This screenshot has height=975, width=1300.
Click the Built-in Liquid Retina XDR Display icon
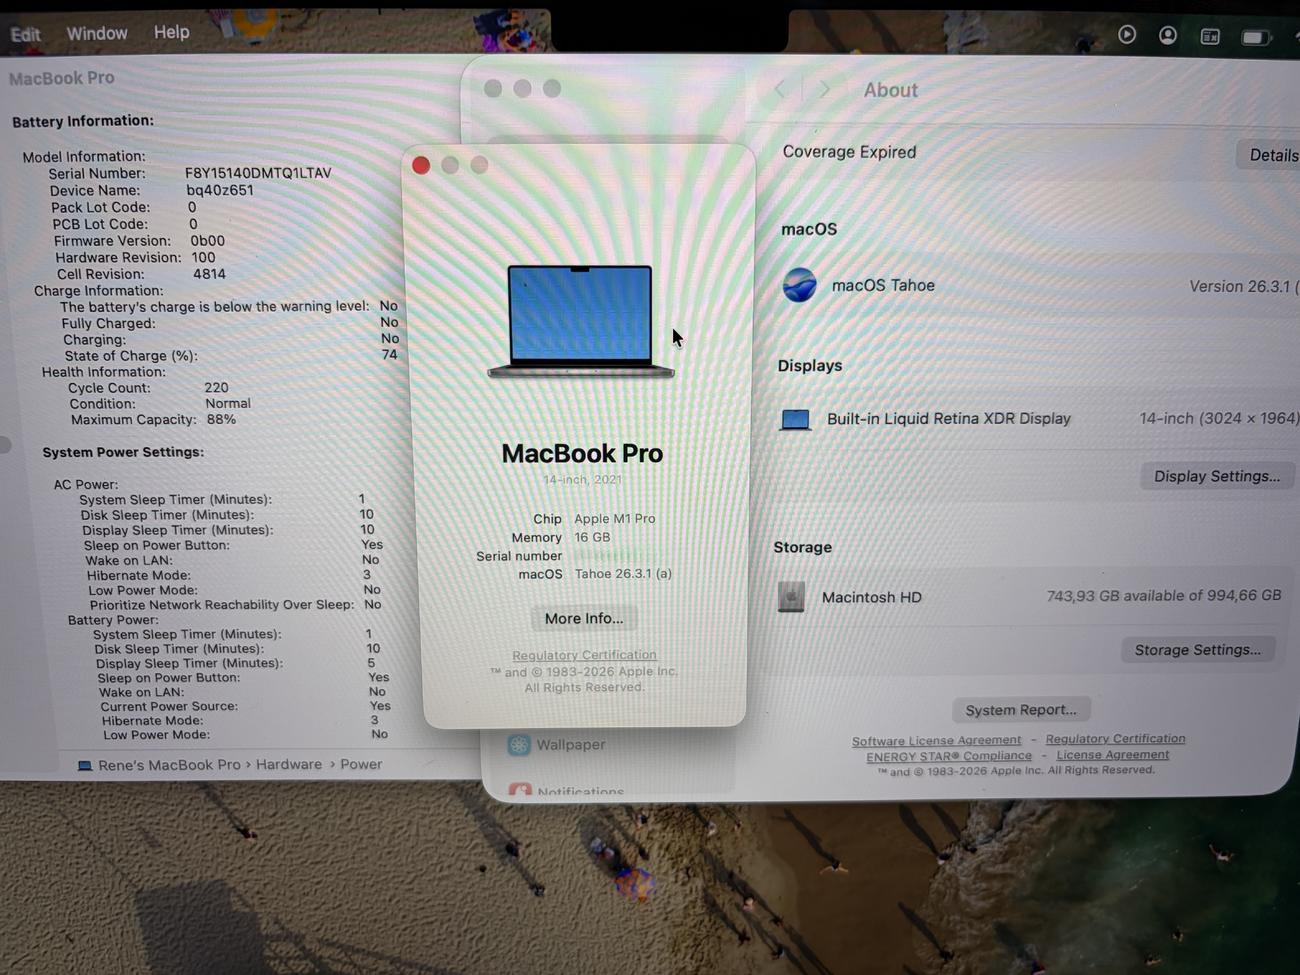click(795, 419)
